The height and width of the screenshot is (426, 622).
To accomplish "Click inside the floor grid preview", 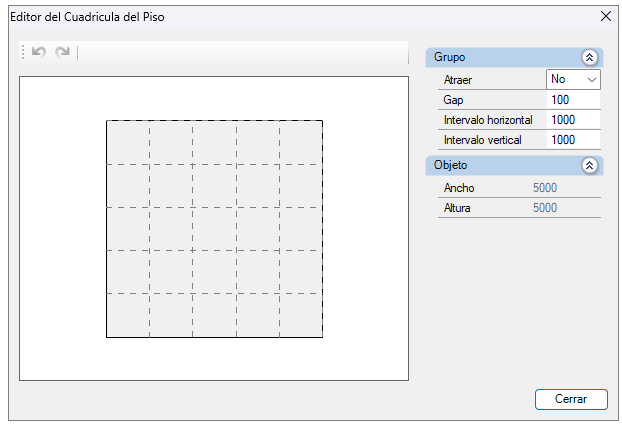I will 214,229.
